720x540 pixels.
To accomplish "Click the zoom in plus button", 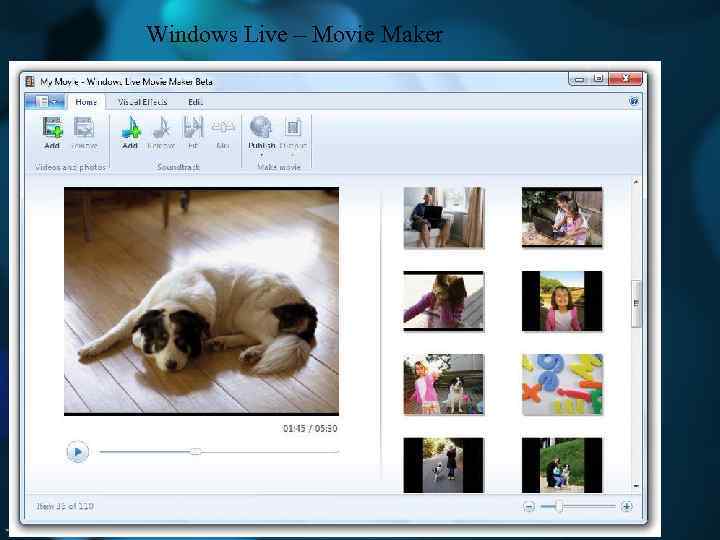I will 627,506.
